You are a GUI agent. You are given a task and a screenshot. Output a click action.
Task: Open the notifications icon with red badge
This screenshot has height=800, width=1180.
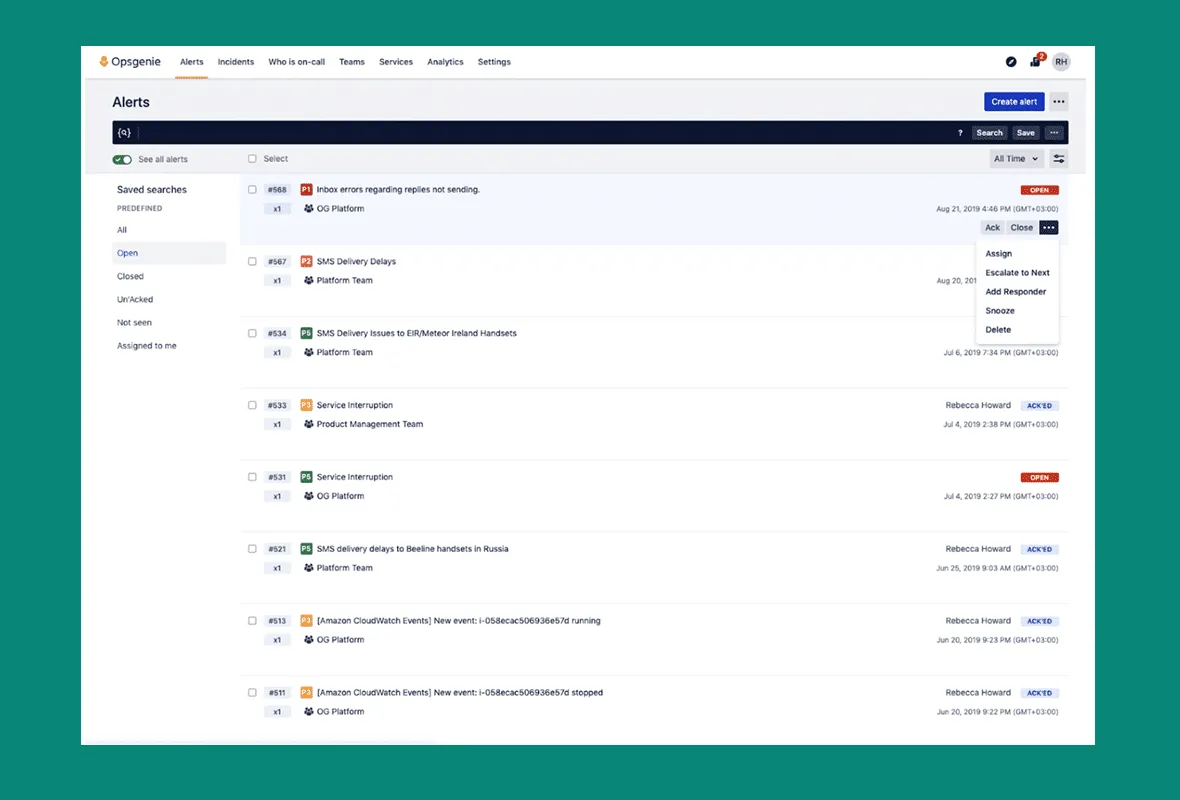(x=1036, y=62)
